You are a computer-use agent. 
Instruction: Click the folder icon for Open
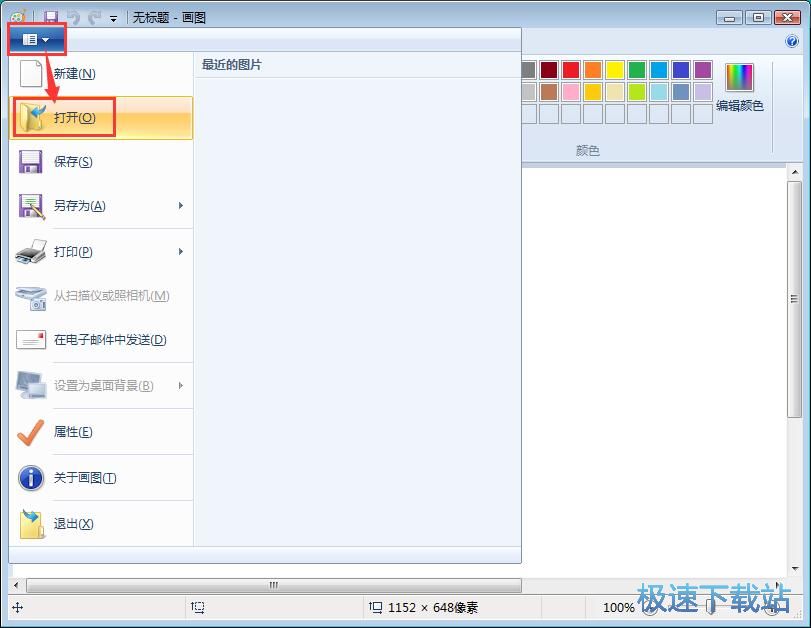pos(32,117)
